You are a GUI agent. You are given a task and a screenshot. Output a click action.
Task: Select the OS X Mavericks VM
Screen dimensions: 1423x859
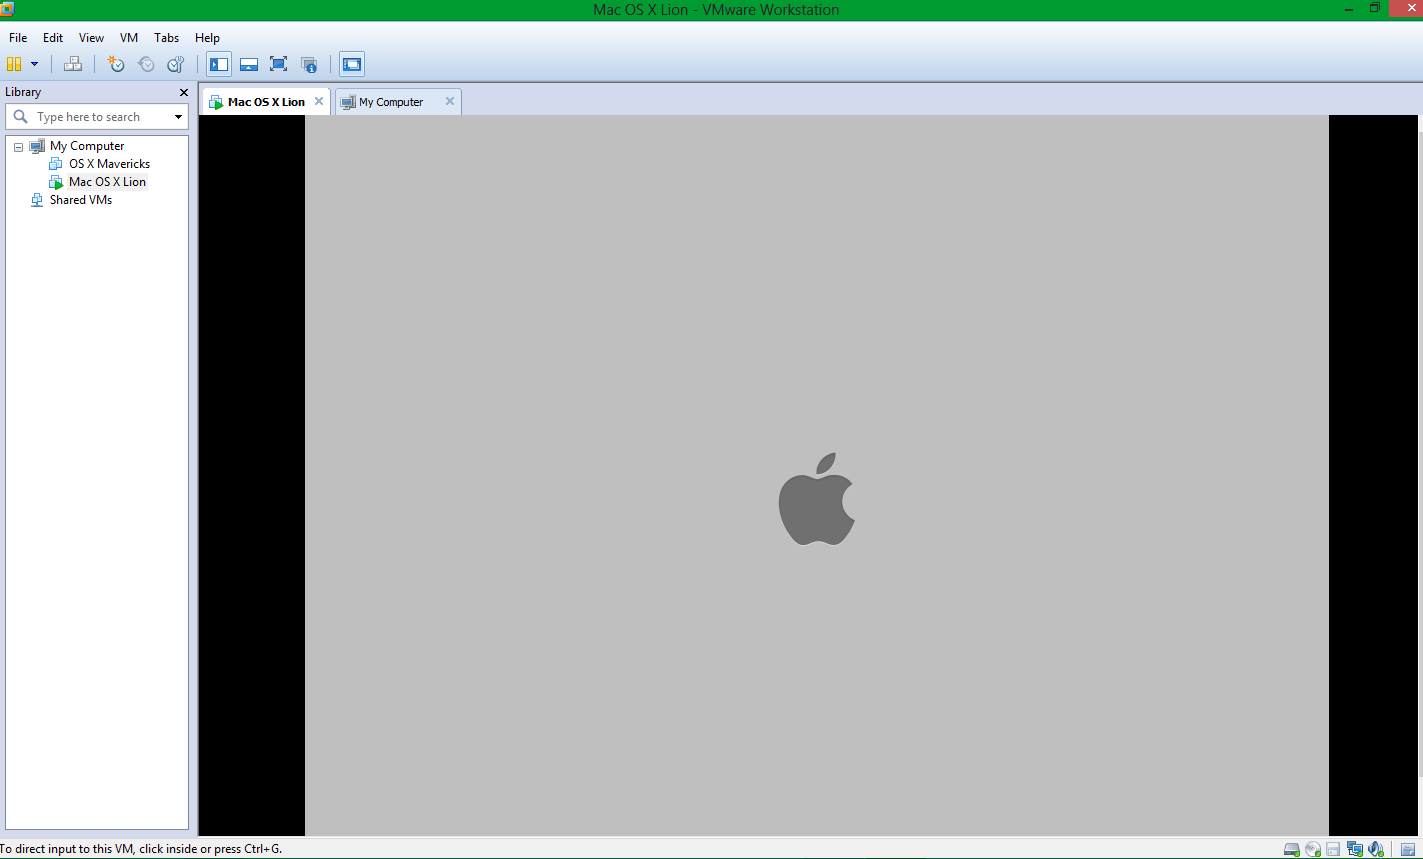coord(109,164)
